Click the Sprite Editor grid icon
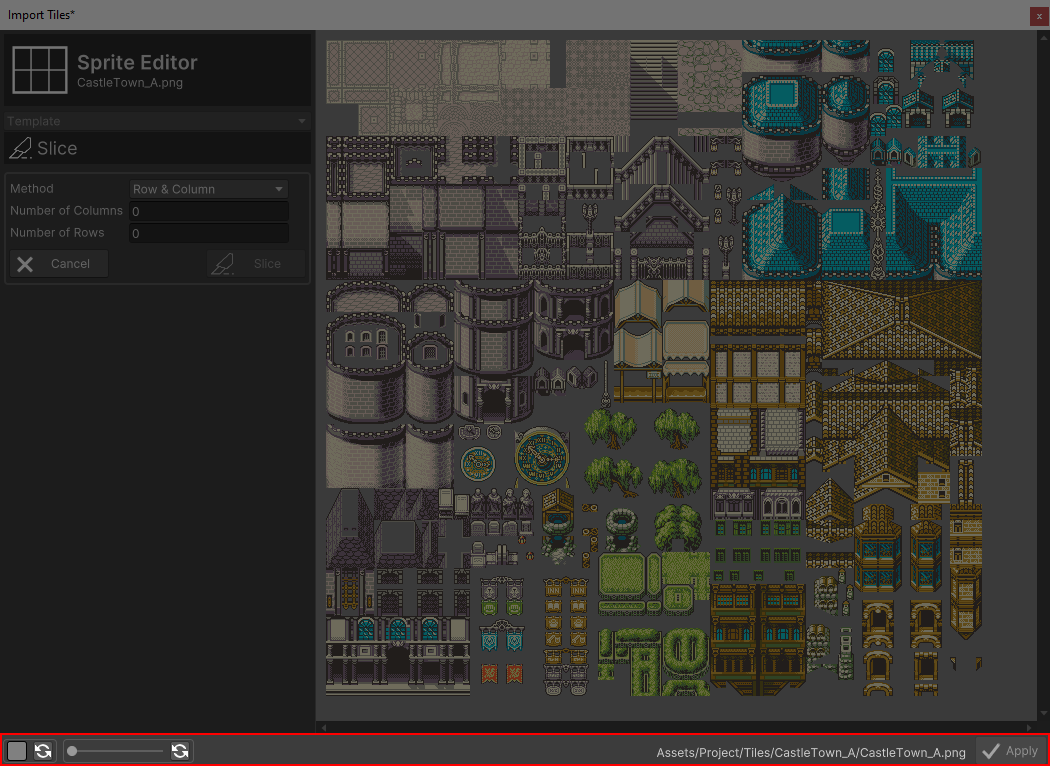1050x766 pixels. point(40,70)
